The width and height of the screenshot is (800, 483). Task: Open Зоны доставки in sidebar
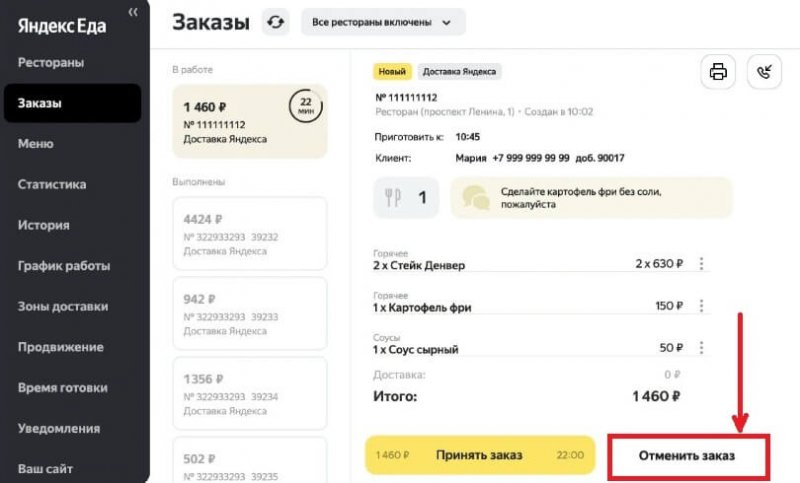[x=61, y=307]
